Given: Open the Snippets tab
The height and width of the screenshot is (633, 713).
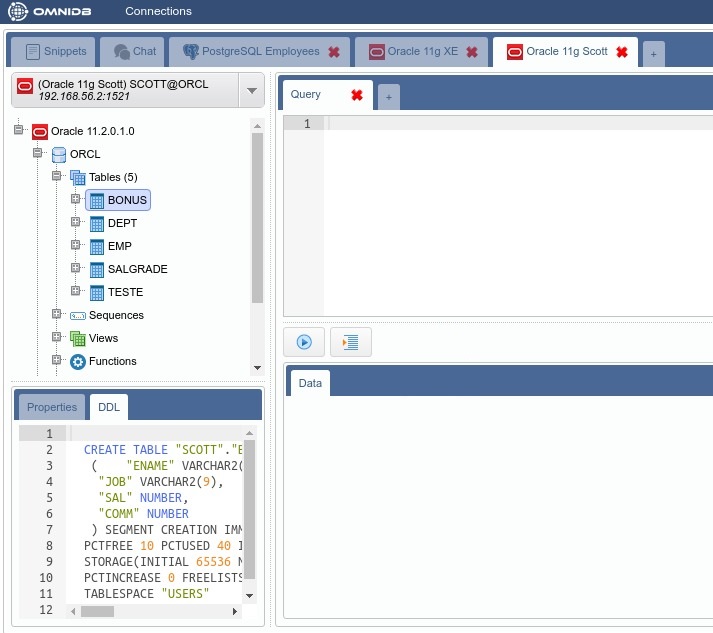Looking at the screenshot, I should (56, 51).
